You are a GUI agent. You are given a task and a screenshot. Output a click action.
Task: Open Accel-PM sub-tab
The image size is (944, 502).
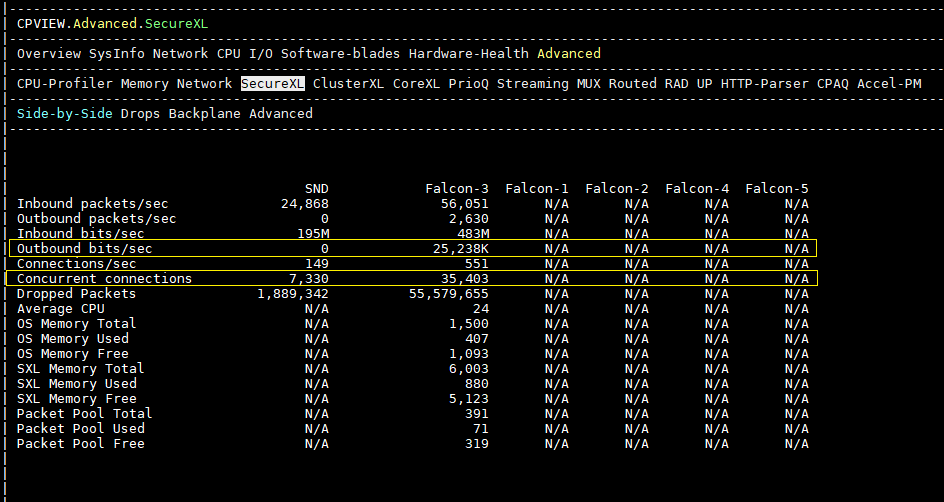coord(889,84)
